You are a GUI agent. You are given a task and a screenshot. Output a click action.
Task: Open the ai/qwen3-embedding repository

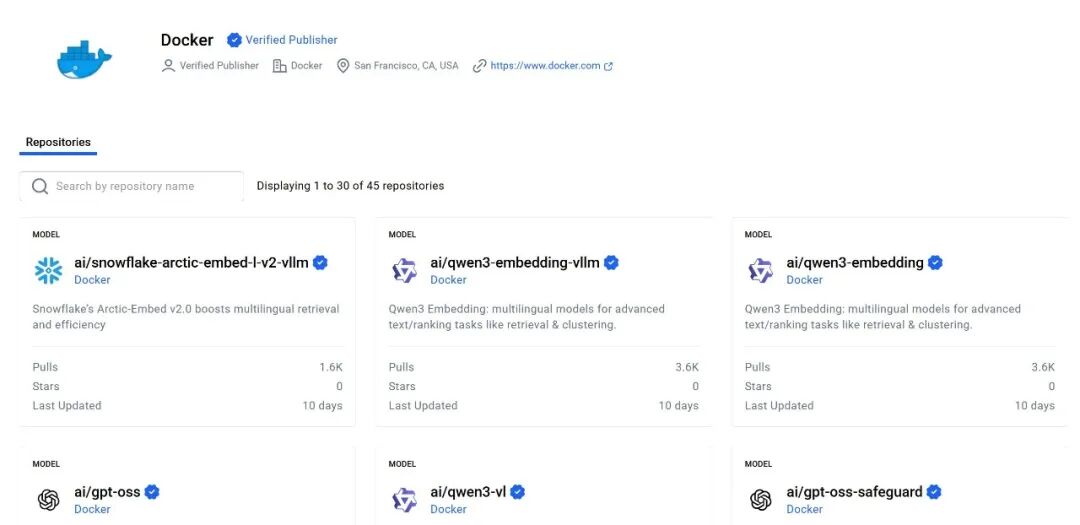tap(855, 262)
